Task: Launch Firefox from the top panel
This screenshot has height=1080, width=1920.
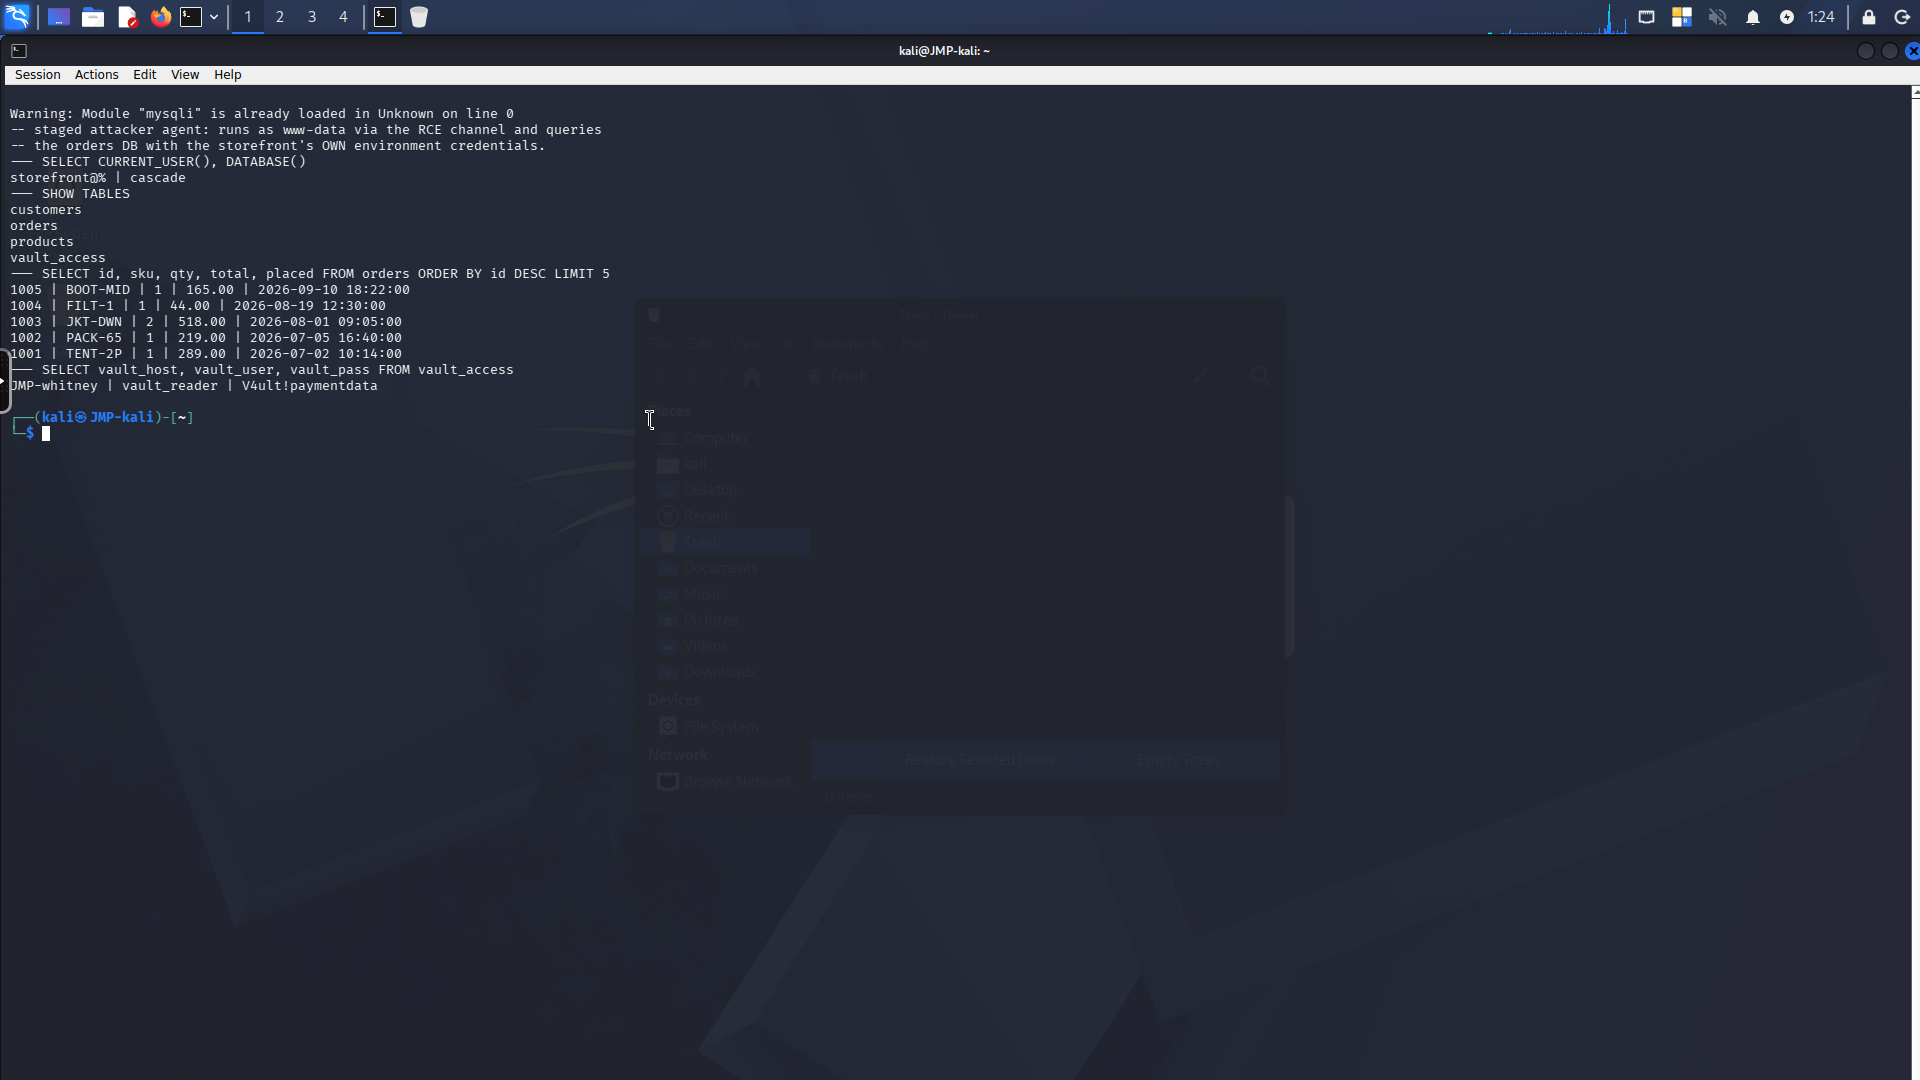Action: tap(161, 17)
